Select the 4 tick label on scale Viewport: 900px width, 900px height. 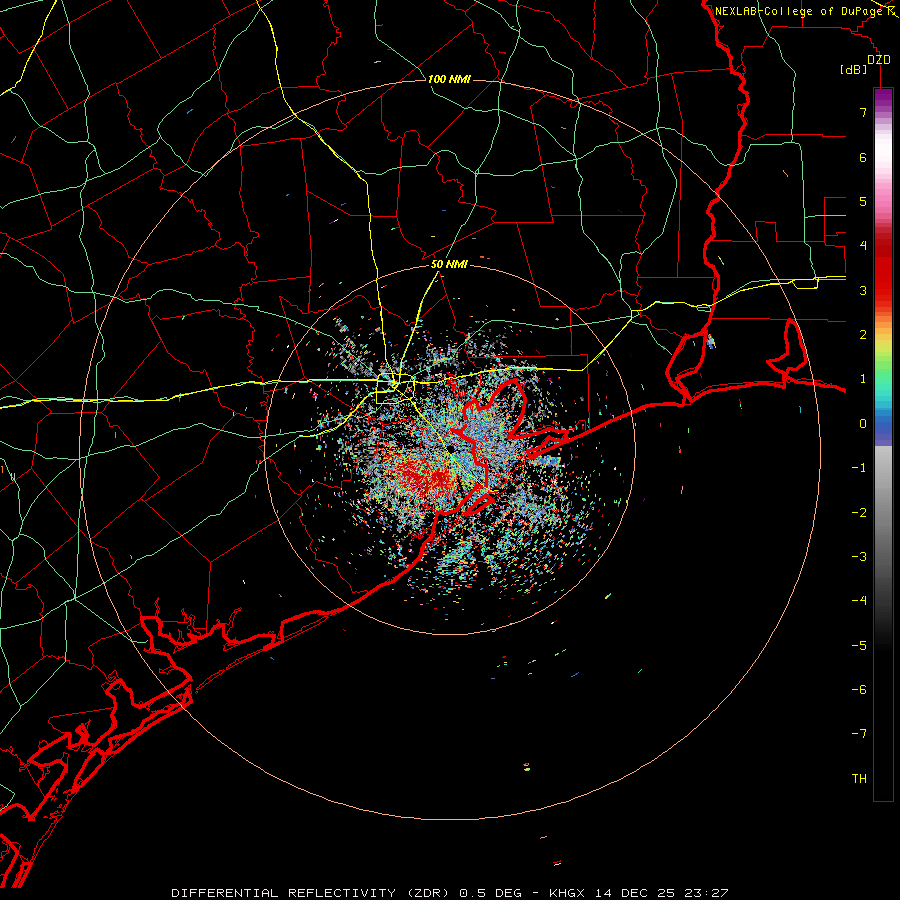[863, 246]
